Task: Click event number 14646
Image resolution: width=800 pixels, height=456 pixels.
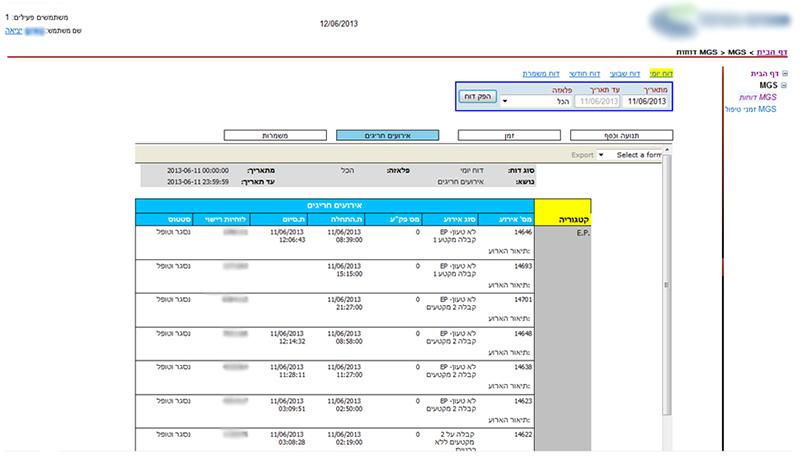Action: [x=523, y=232]
